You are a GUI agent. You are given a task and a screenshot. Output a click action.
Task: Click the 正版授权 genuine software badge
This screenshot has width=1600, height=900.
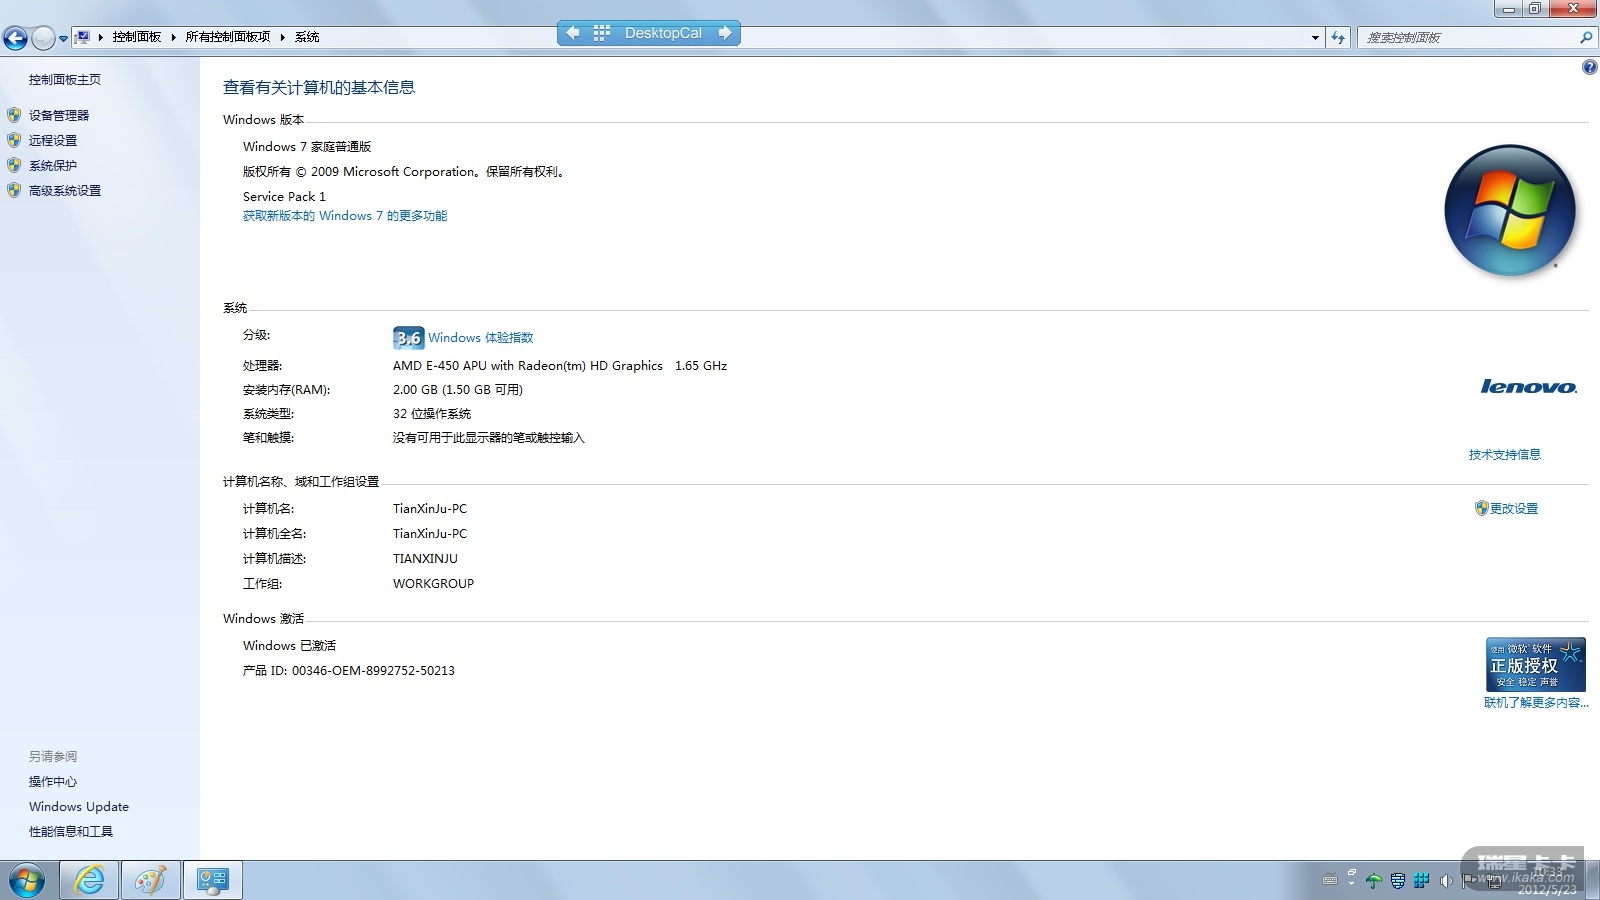1536,664
